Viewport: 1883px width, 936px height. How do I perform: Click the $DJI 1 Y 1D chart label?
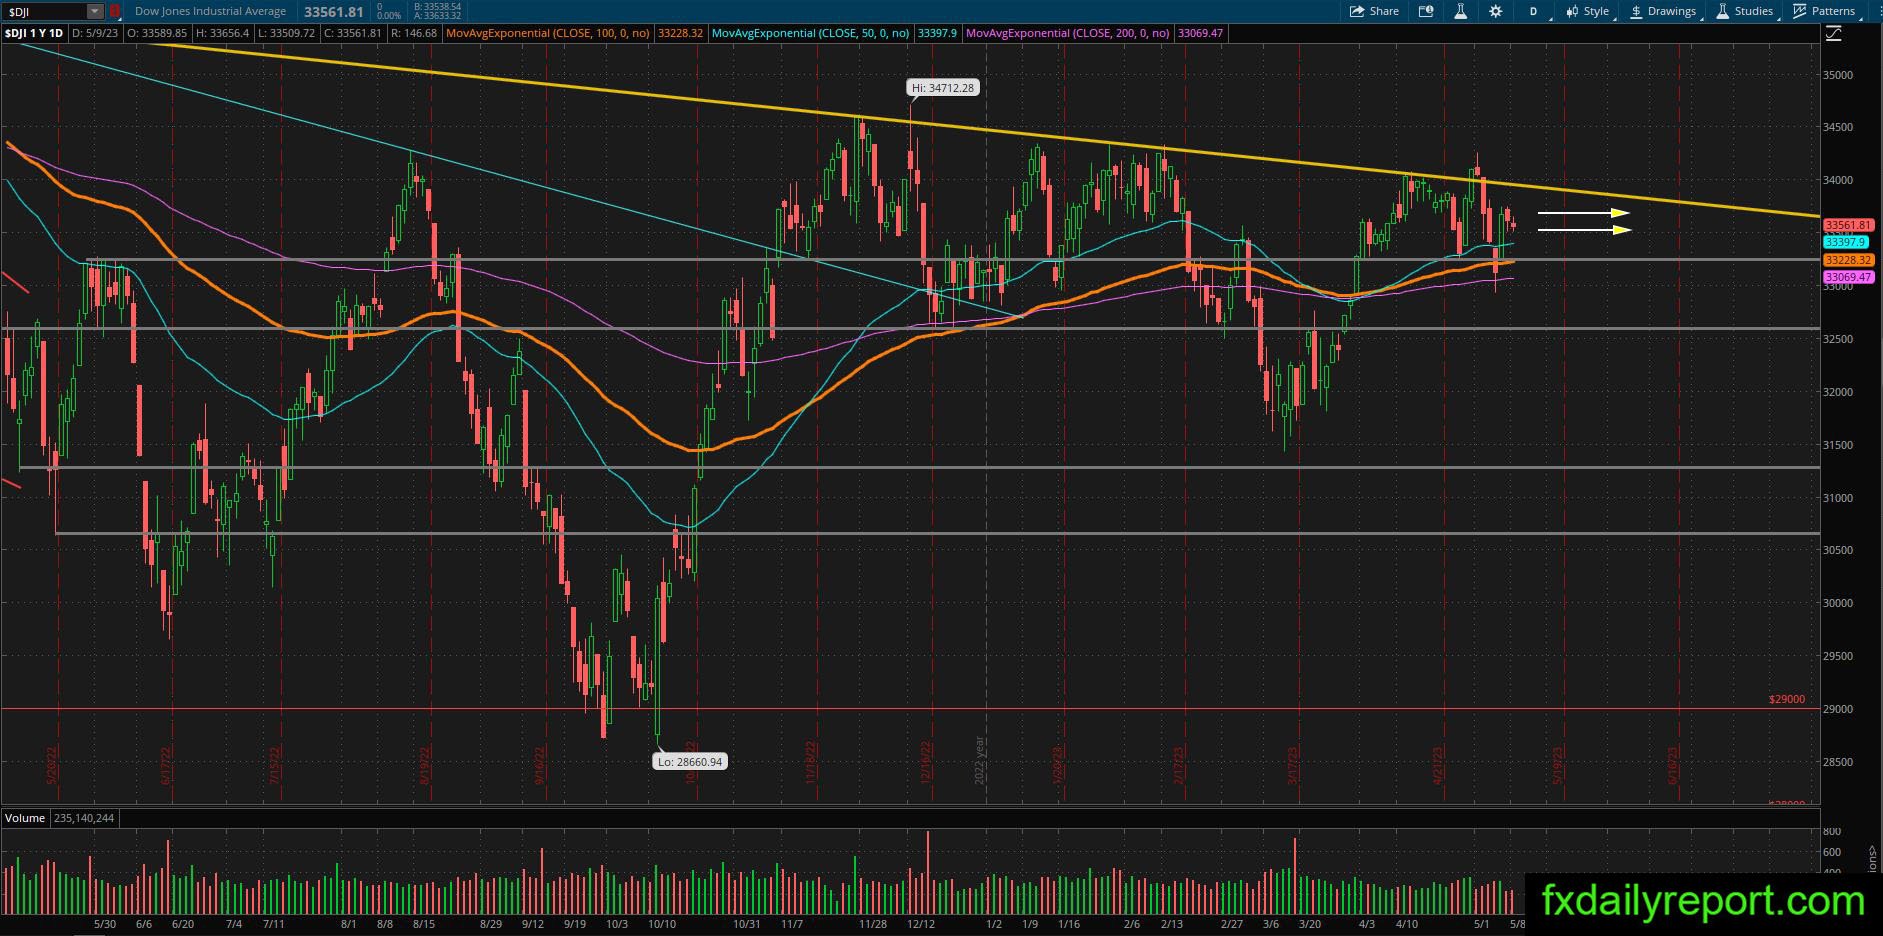click(34, 33)
